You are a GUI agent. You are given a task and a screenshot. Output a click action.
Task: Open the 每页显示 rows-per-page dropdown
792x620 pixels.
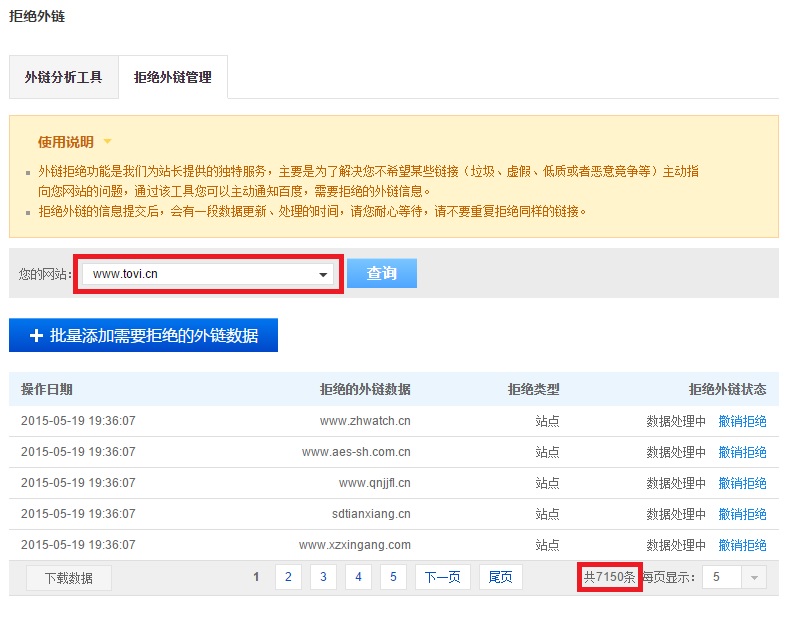tap(733, 577)
